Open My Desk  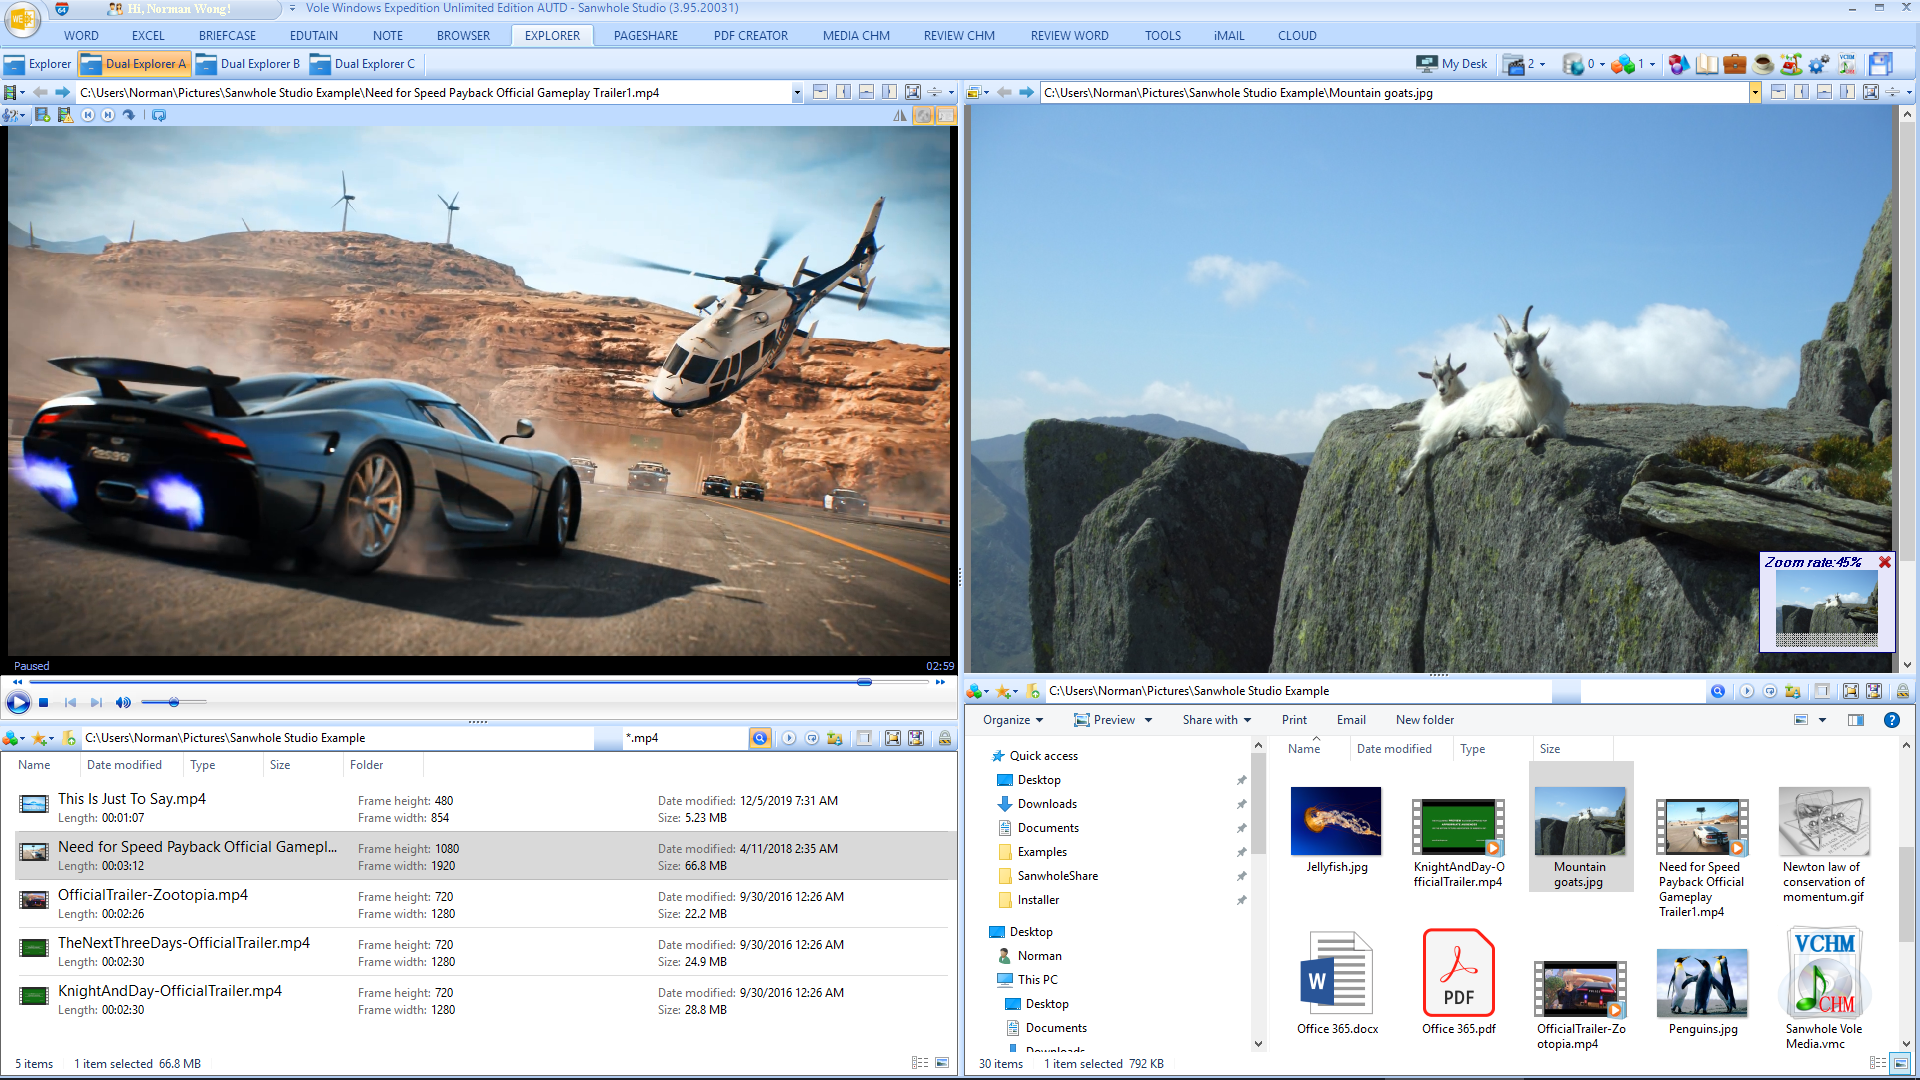(x=1452, y=64)
